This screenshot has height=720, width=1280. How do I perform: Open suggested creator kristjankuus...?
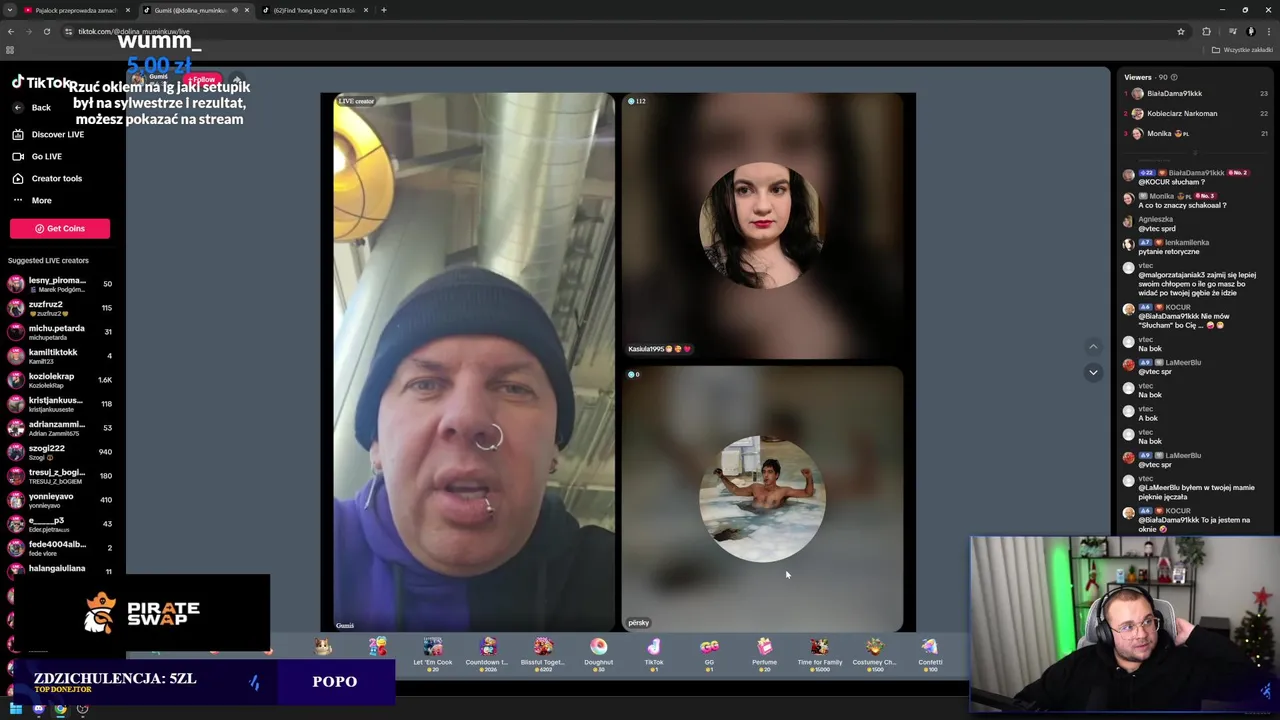60,404
